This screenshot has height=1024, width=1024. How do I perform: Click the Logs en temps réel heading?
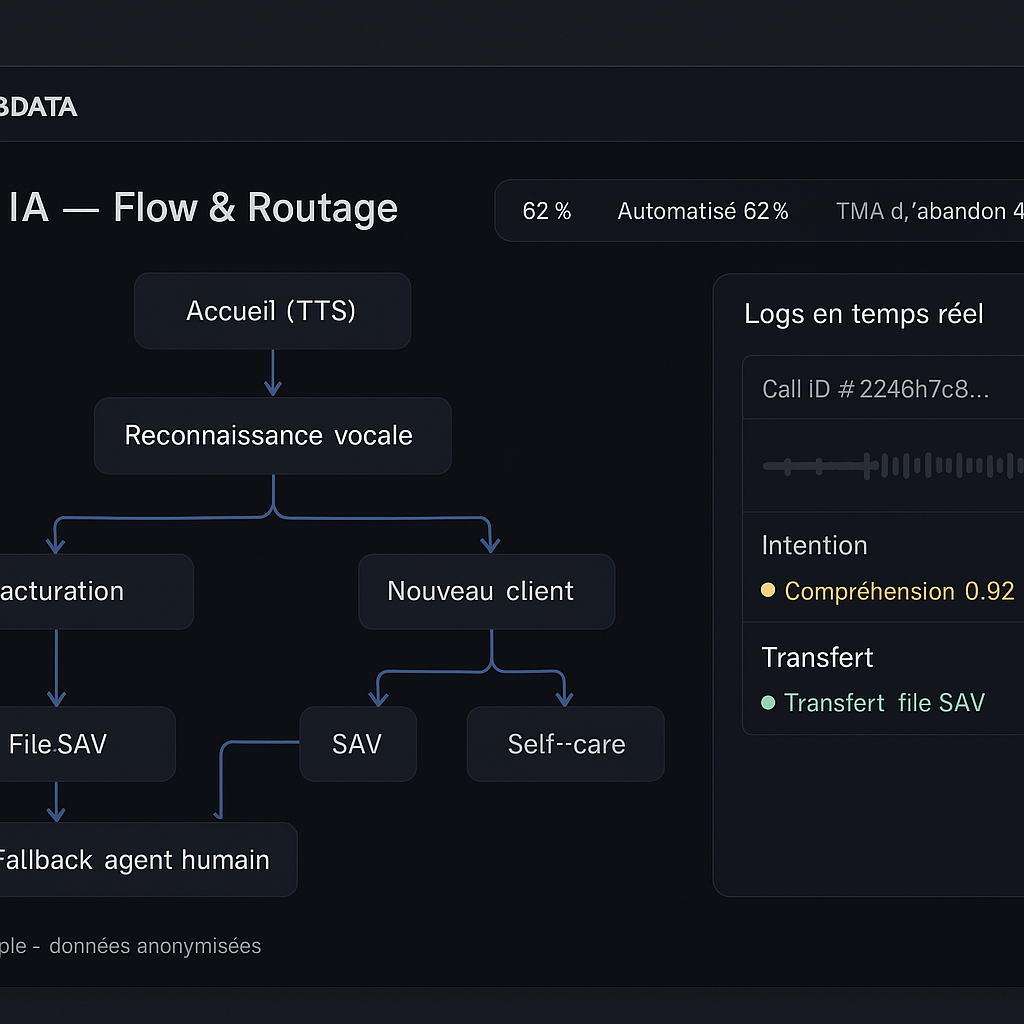(x=864, y=314)
